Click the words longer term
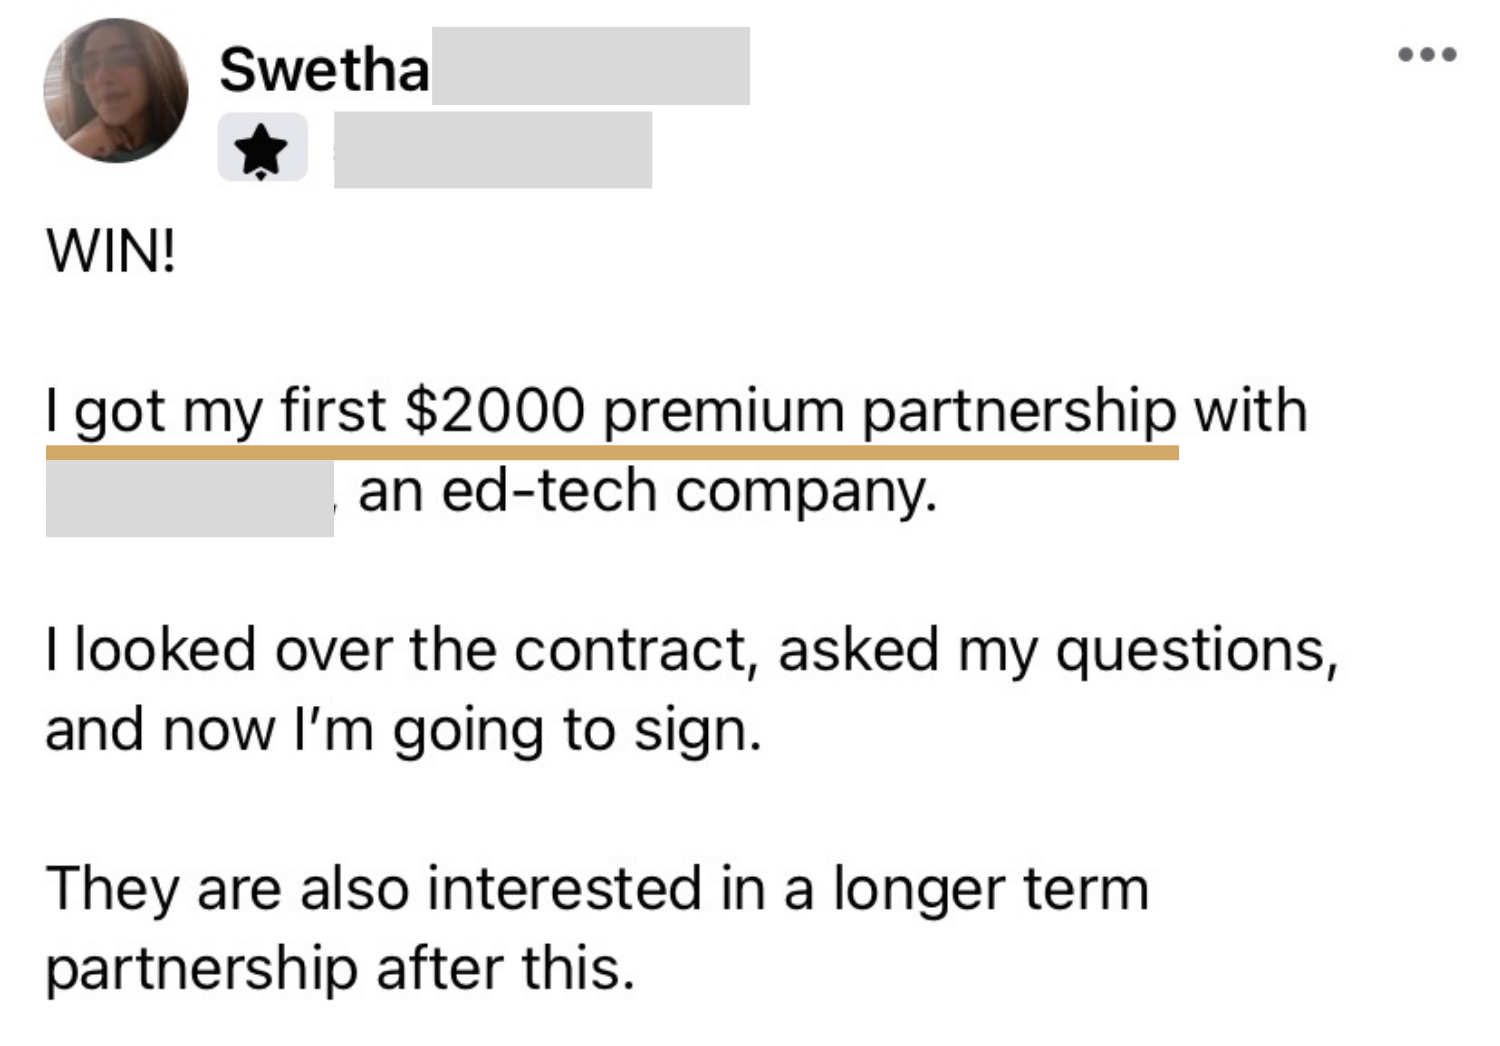This screenshot has width=1500, height=1046. [990, 889]
